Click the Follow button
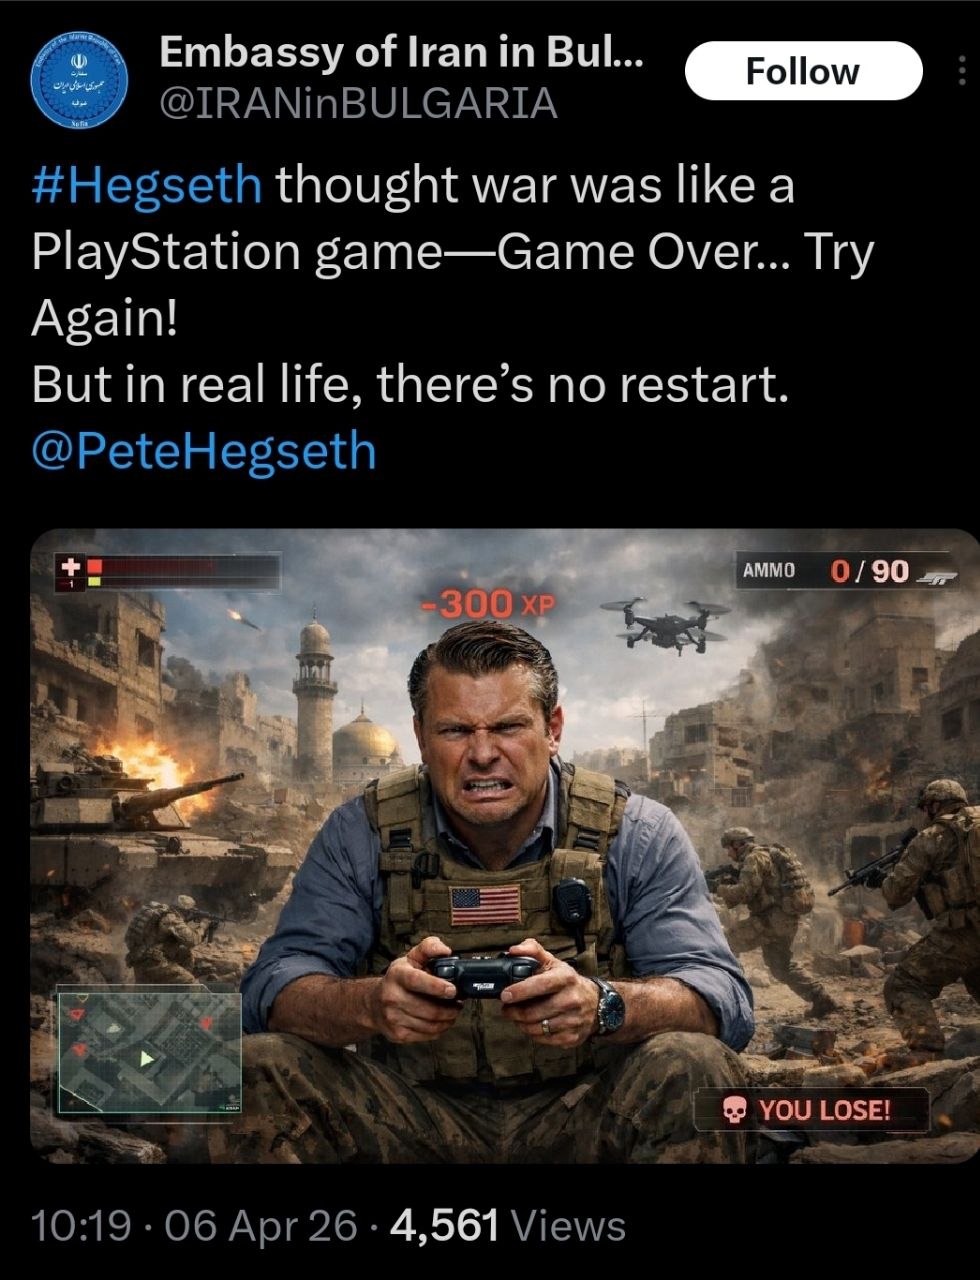 (x=803, y=71)
